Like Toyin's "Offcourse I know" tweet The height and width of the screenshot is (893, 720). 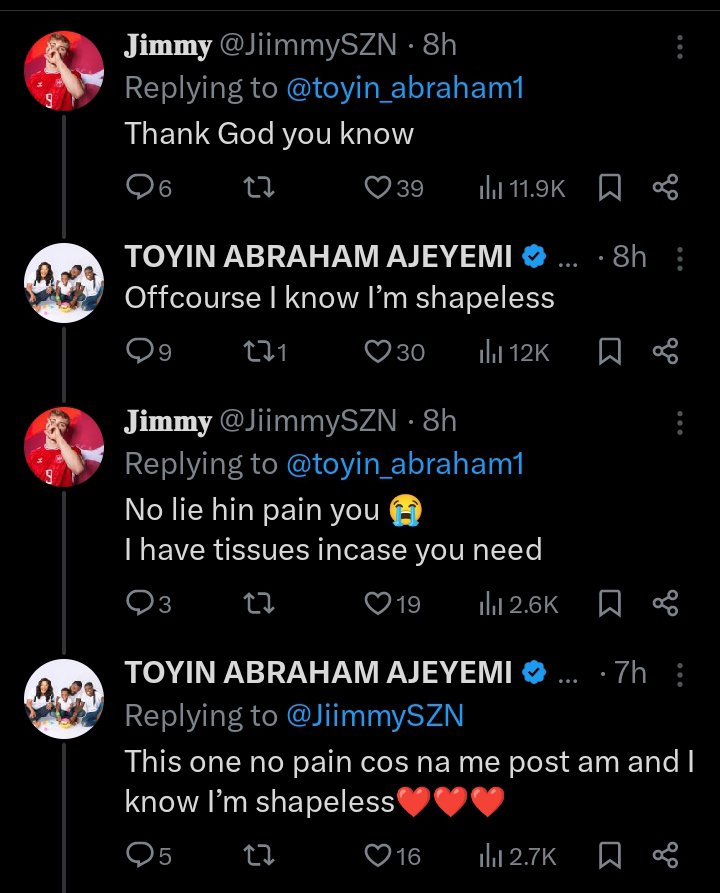[x=378, y=351]
